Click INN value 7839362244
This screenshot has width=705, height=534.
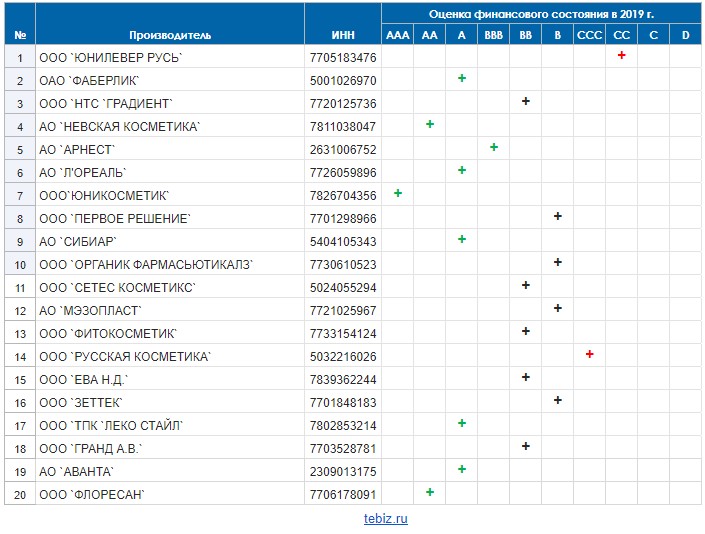coord(343,379)
